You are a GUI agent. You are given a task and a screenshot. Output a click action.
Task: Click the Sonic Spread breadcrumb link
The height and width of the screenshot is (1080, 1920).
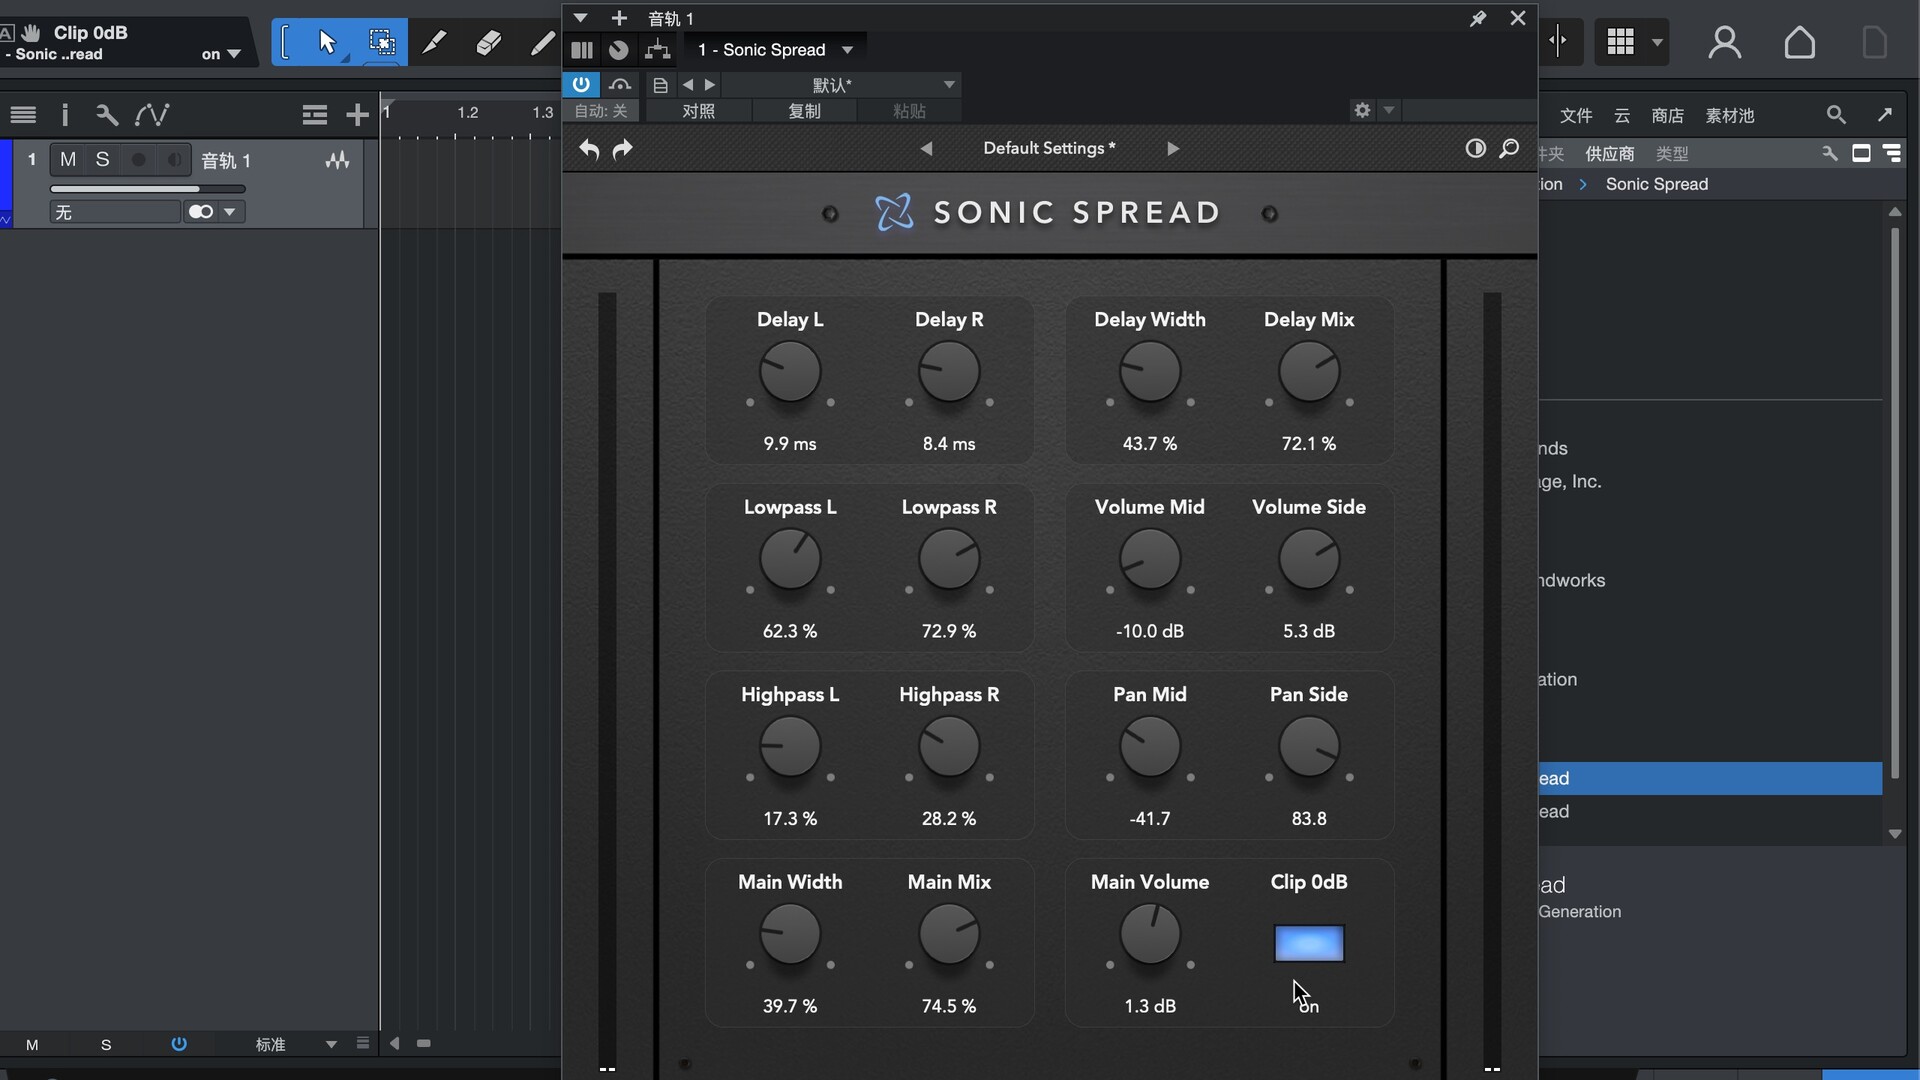pyautogui.click(x=1657, y=184)
